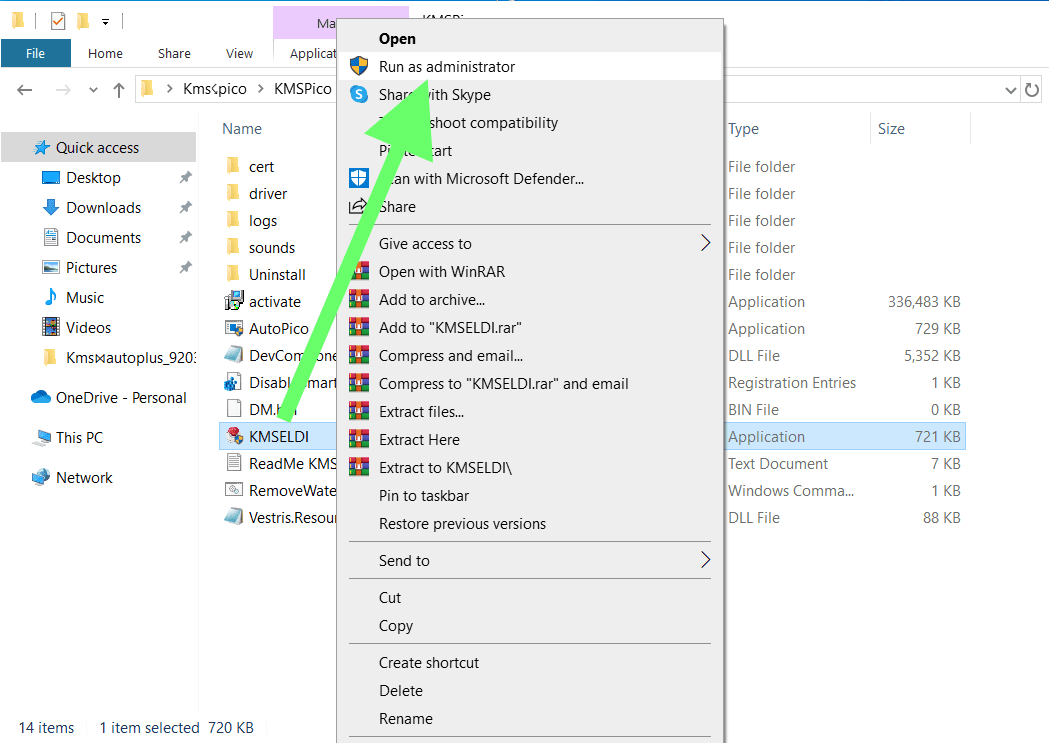
Task: Switch to the View ribbon tab
Action: [240, 54]
